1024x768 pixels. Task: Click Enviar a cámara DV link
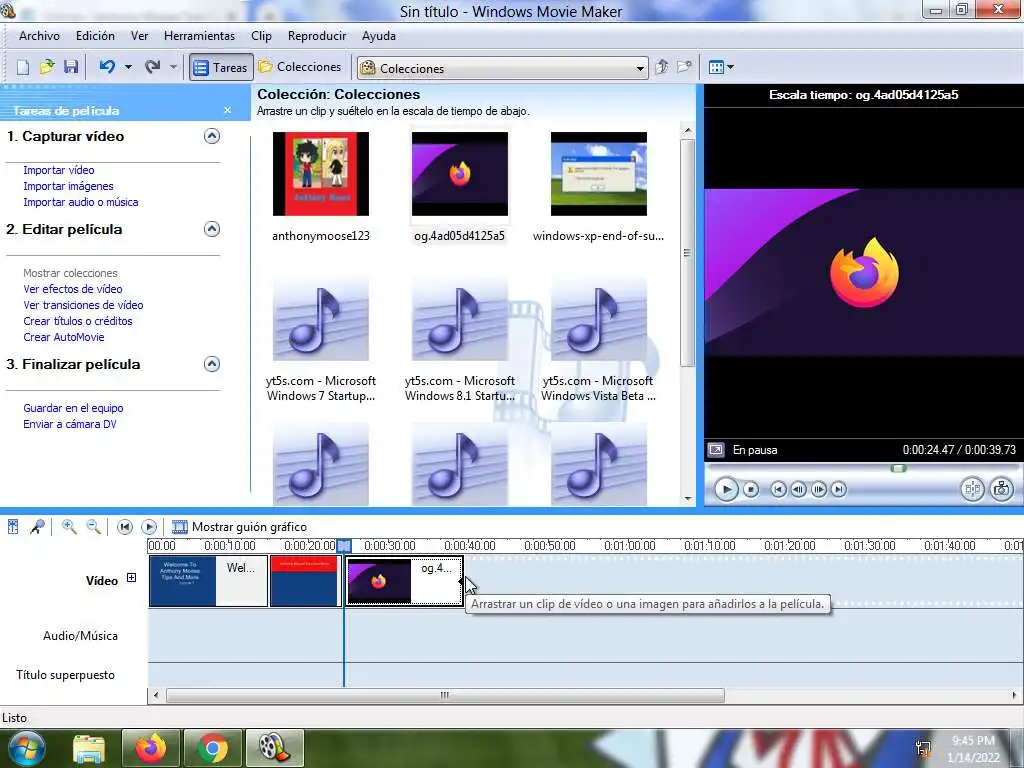click(x=70, y=424)
